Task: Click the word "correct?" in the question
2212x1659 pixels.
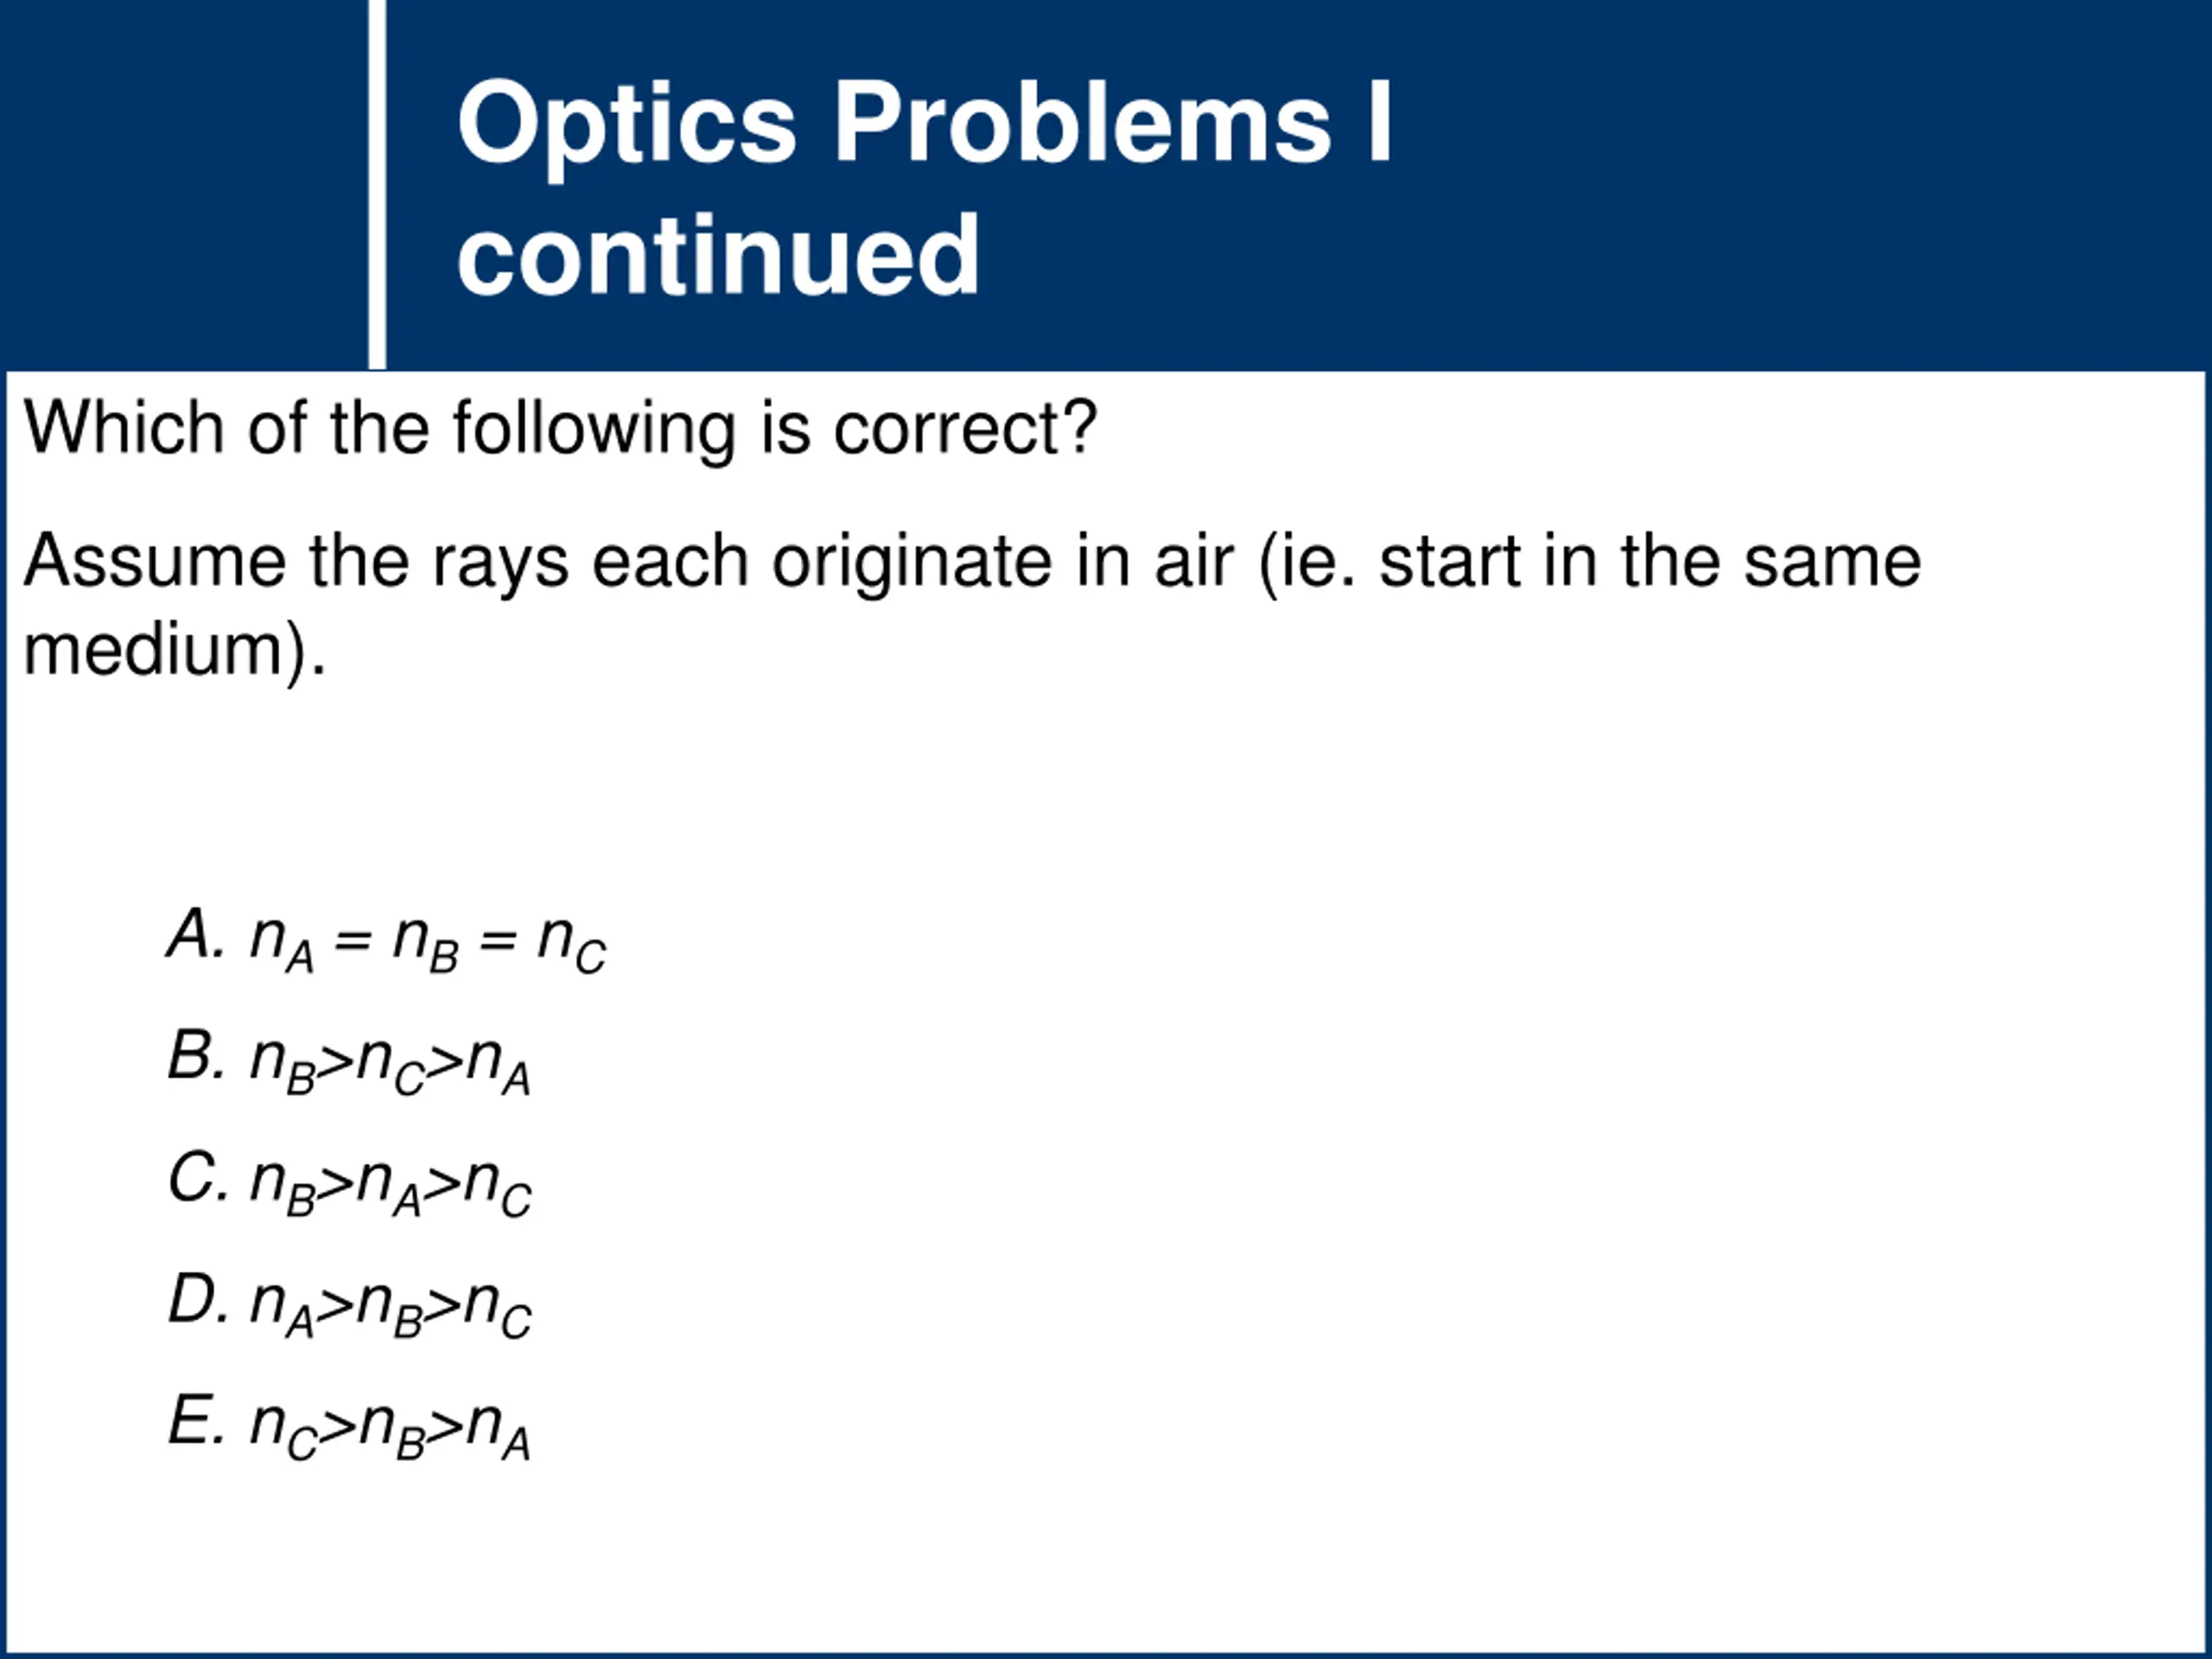Action: tap(966, 429)
